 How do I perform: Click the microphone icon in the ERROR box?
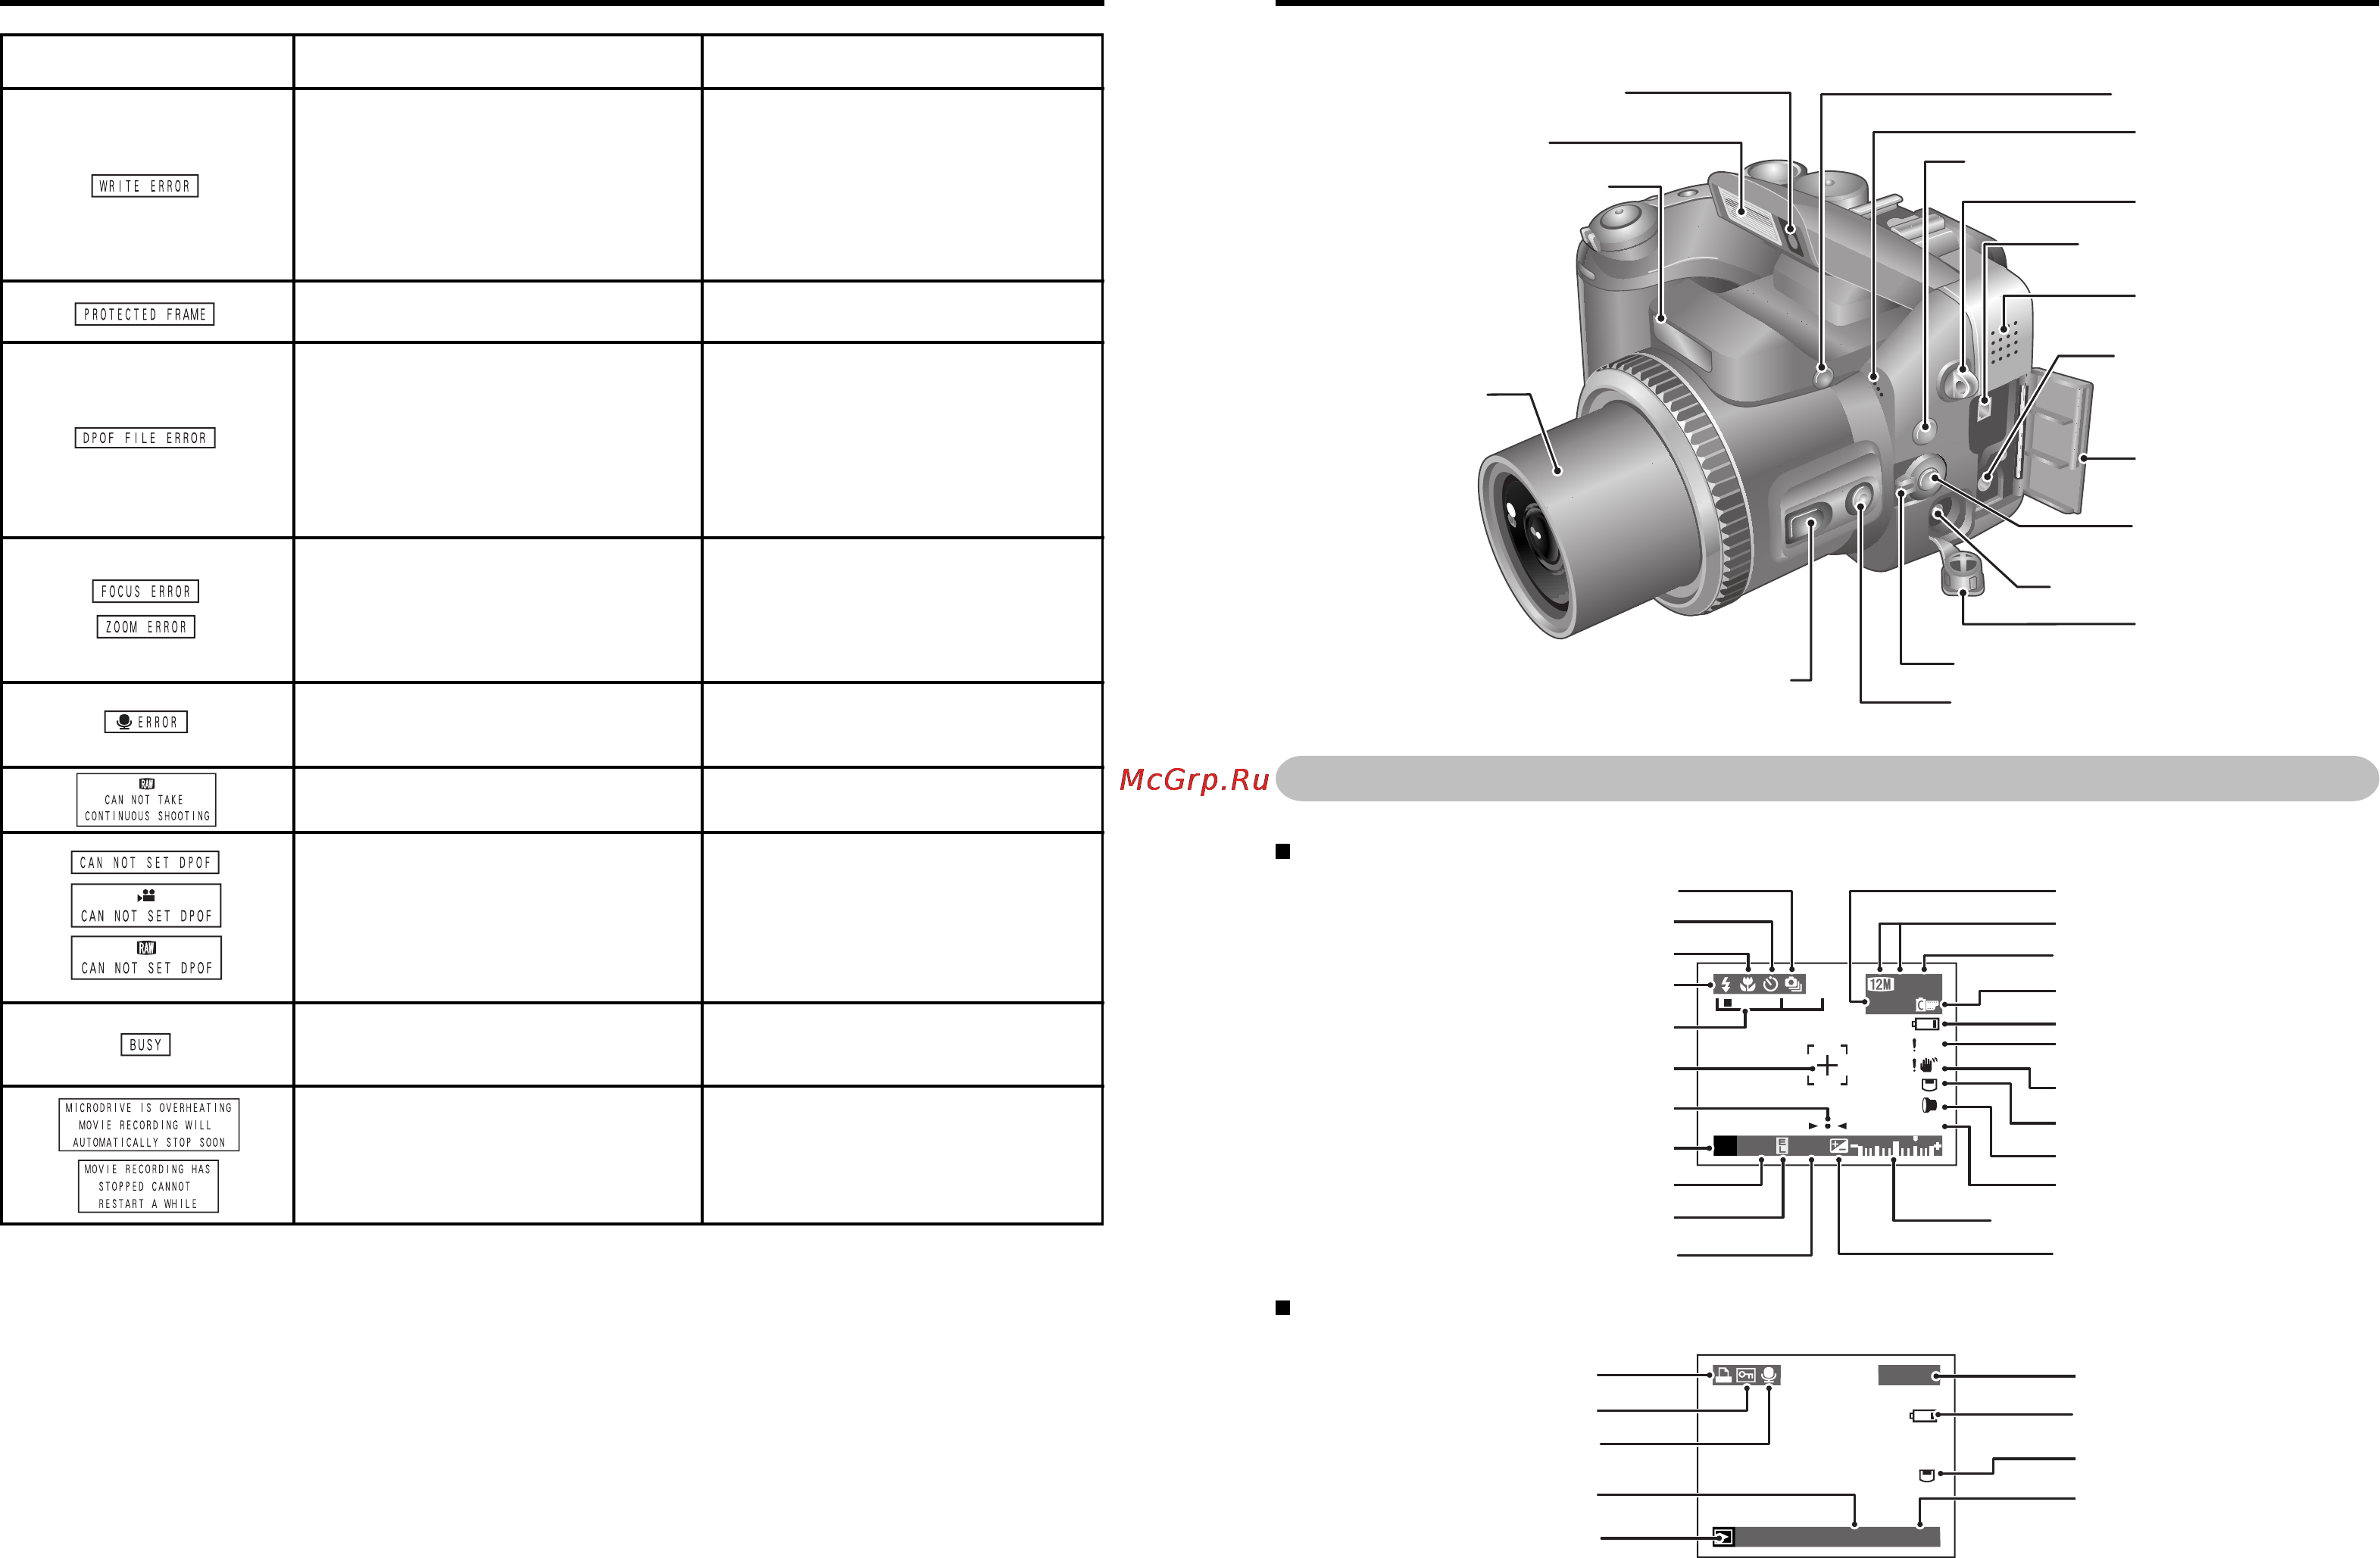pyautogui.click(x=124, y=722)
